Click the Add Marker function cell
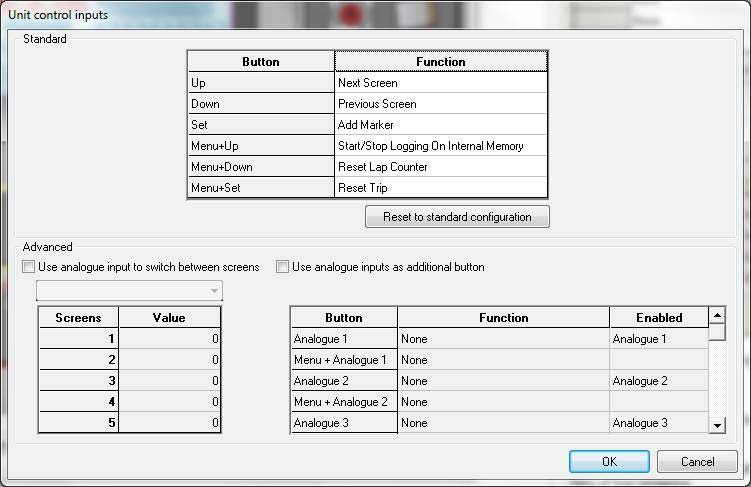 point(440,125)
